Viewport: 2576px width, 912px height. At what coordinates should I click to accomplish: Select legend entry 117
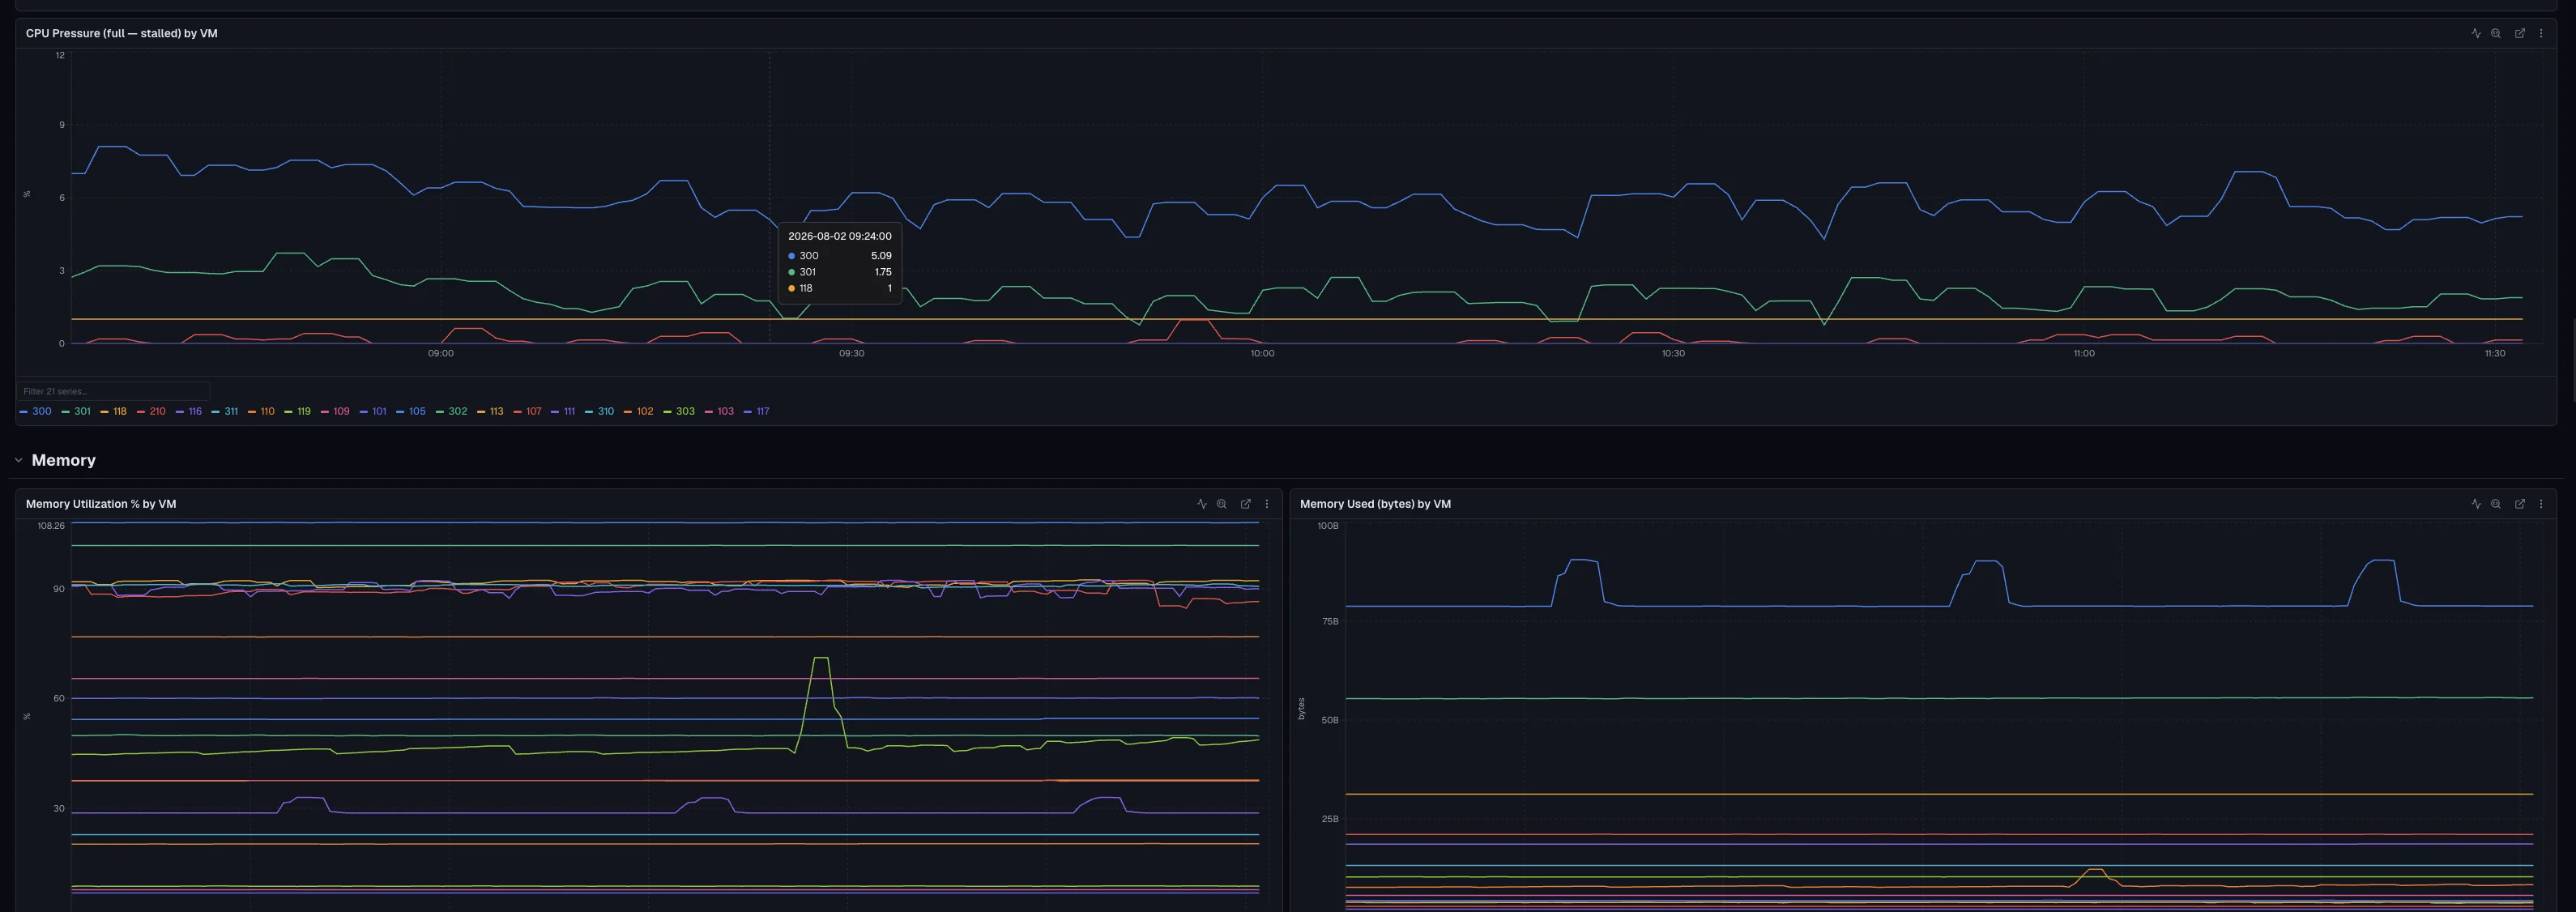point(757,411)
